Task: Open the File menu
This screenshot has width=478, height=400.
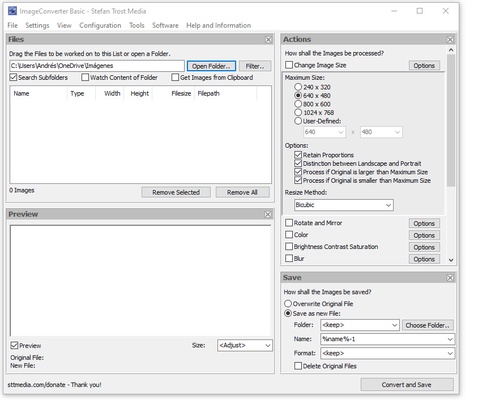Action: [12, 25]
